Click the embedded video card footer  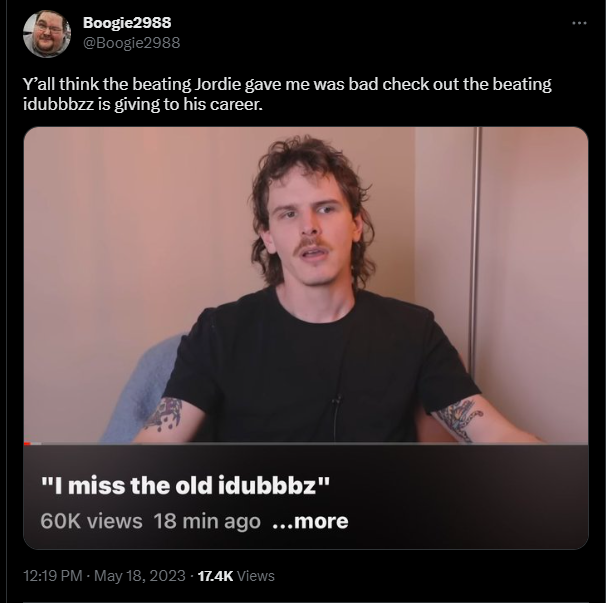[x=306, y=497]
